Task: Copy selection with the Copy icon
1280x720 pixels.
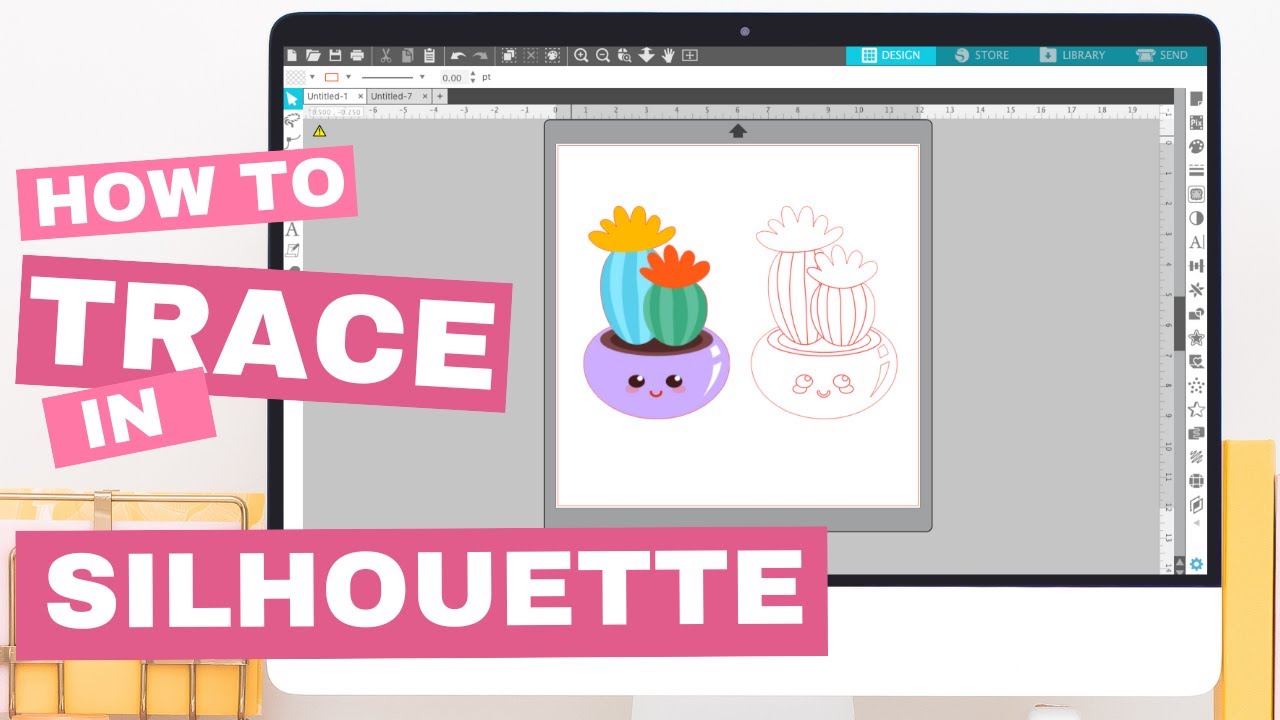Action: (x=407, y=56)
